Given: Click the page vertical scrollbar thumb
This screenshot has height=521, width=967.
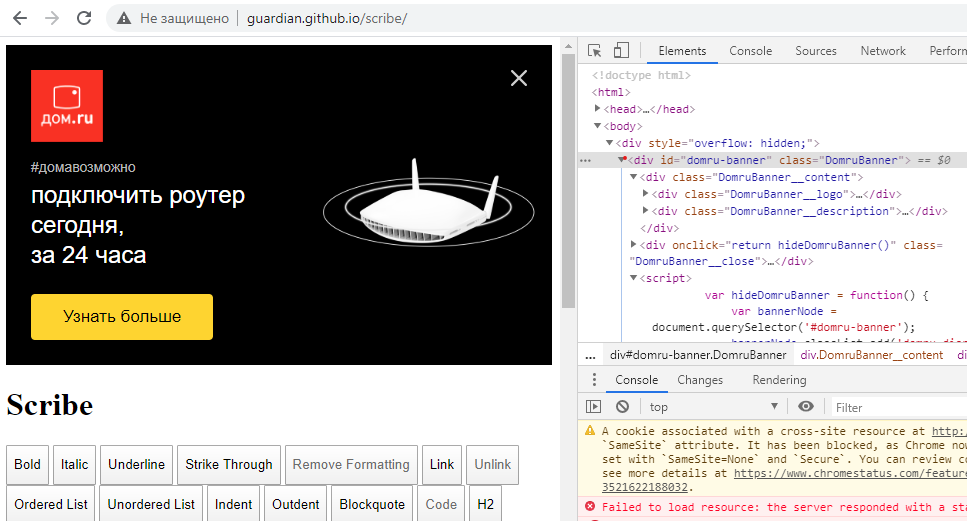Looking at the screenshot, I should 568,180.
